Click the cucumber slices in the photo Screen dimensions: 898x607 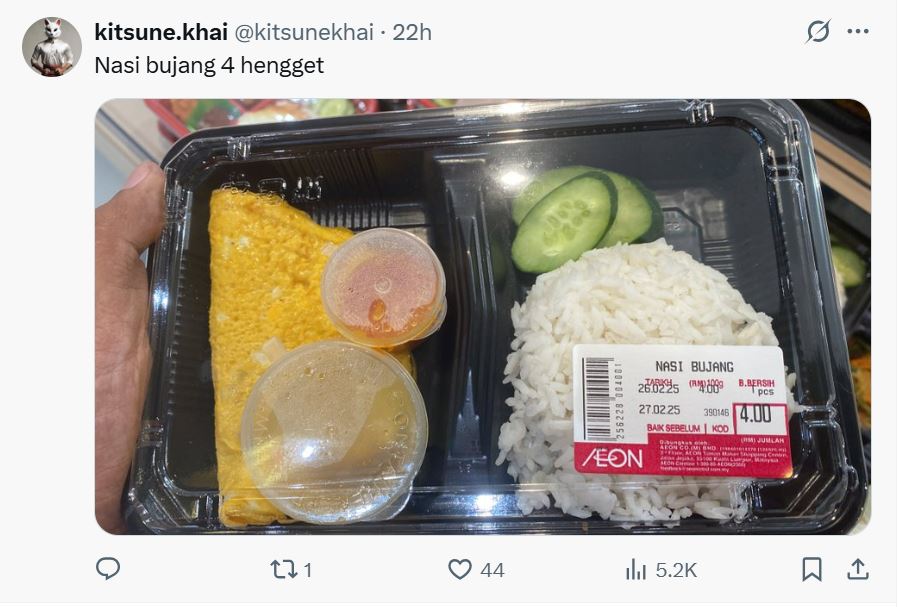(x=584, y=219)
